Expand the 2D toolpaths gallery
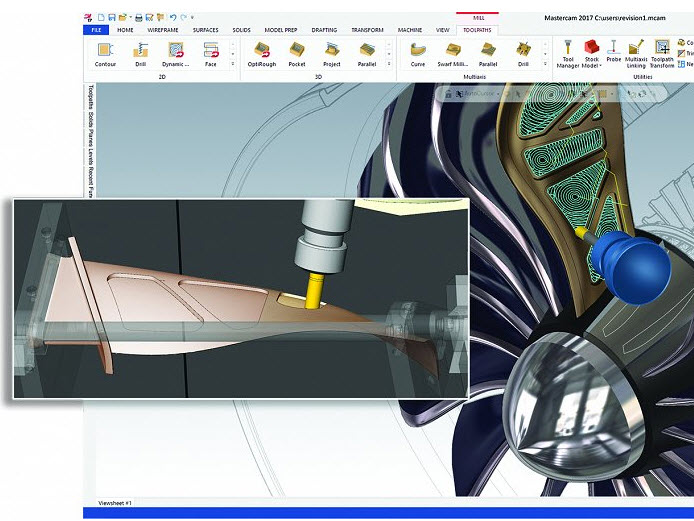 (233, 64)
